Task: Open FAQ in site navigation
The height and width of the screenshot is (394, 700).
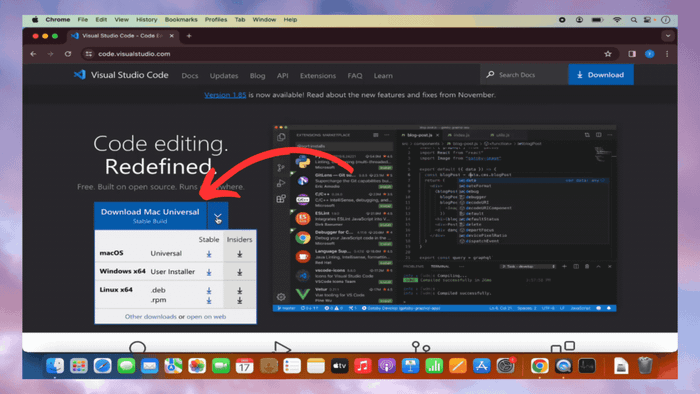Action: point(355,76)
